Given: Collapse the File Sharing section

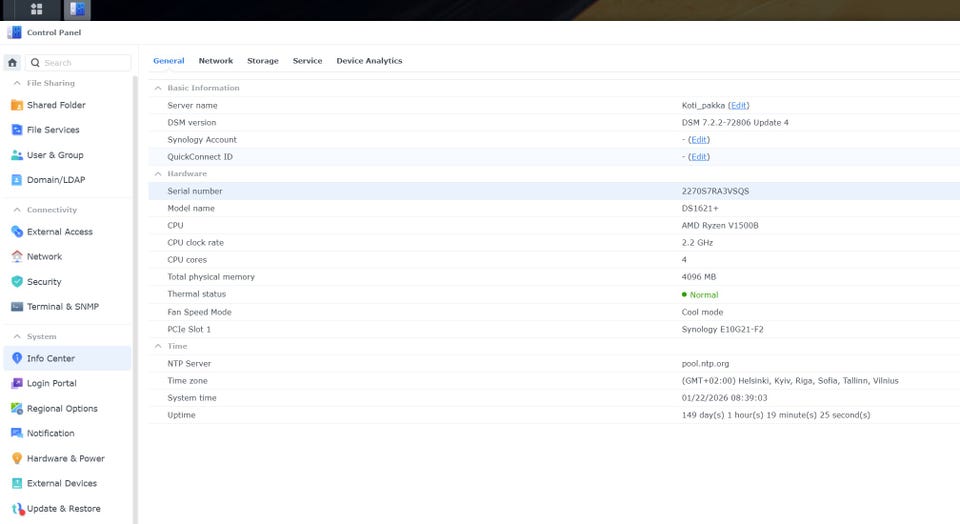Looking at the screenshot, I should 17,83.
